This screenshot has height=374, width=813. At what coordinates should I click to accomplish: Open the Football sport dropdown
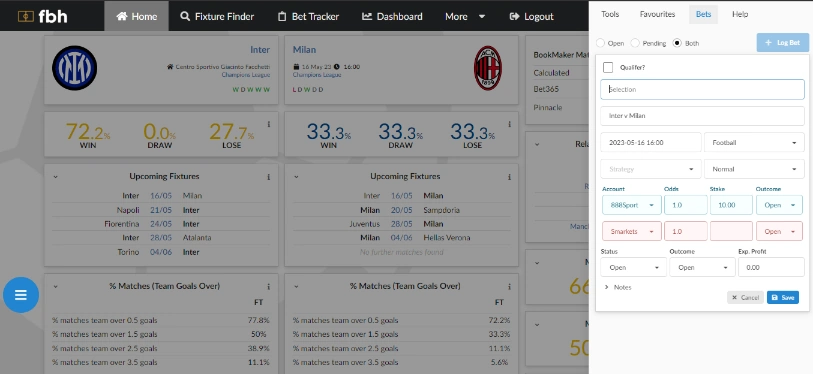click(x=754, y=142)
